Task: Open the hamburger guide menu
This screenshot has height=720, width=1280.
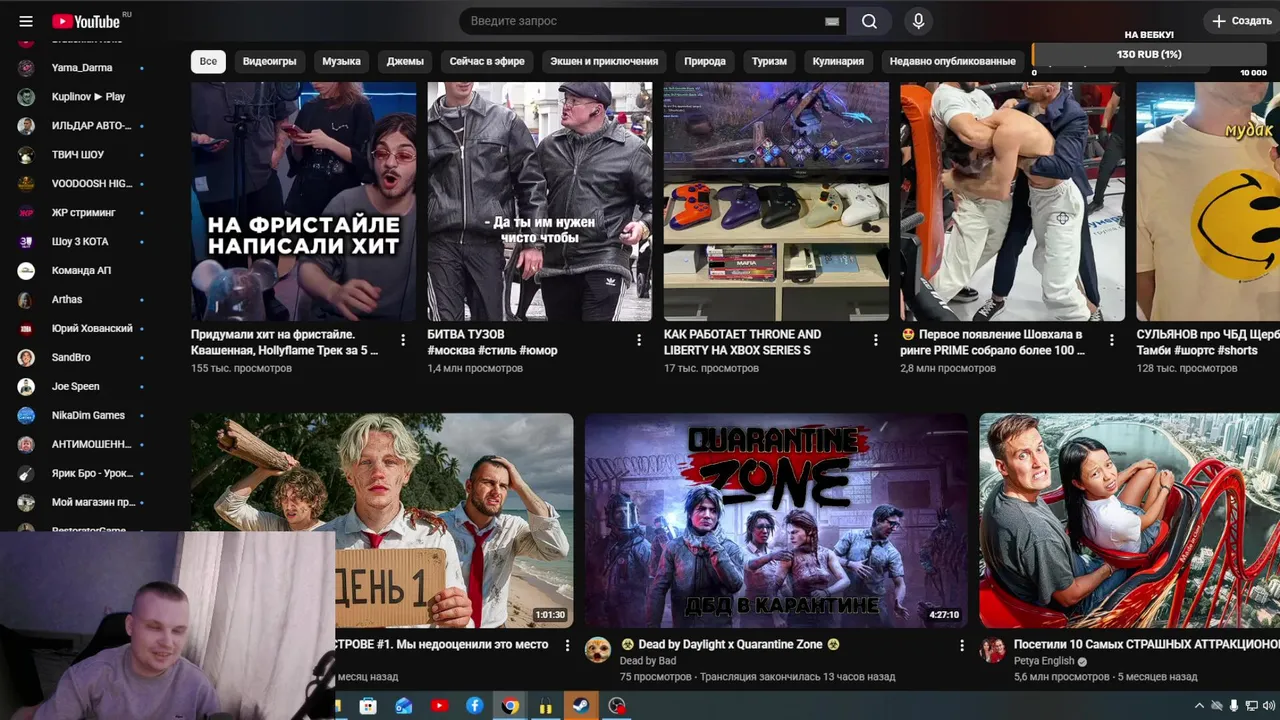Action: click(26, 21)
